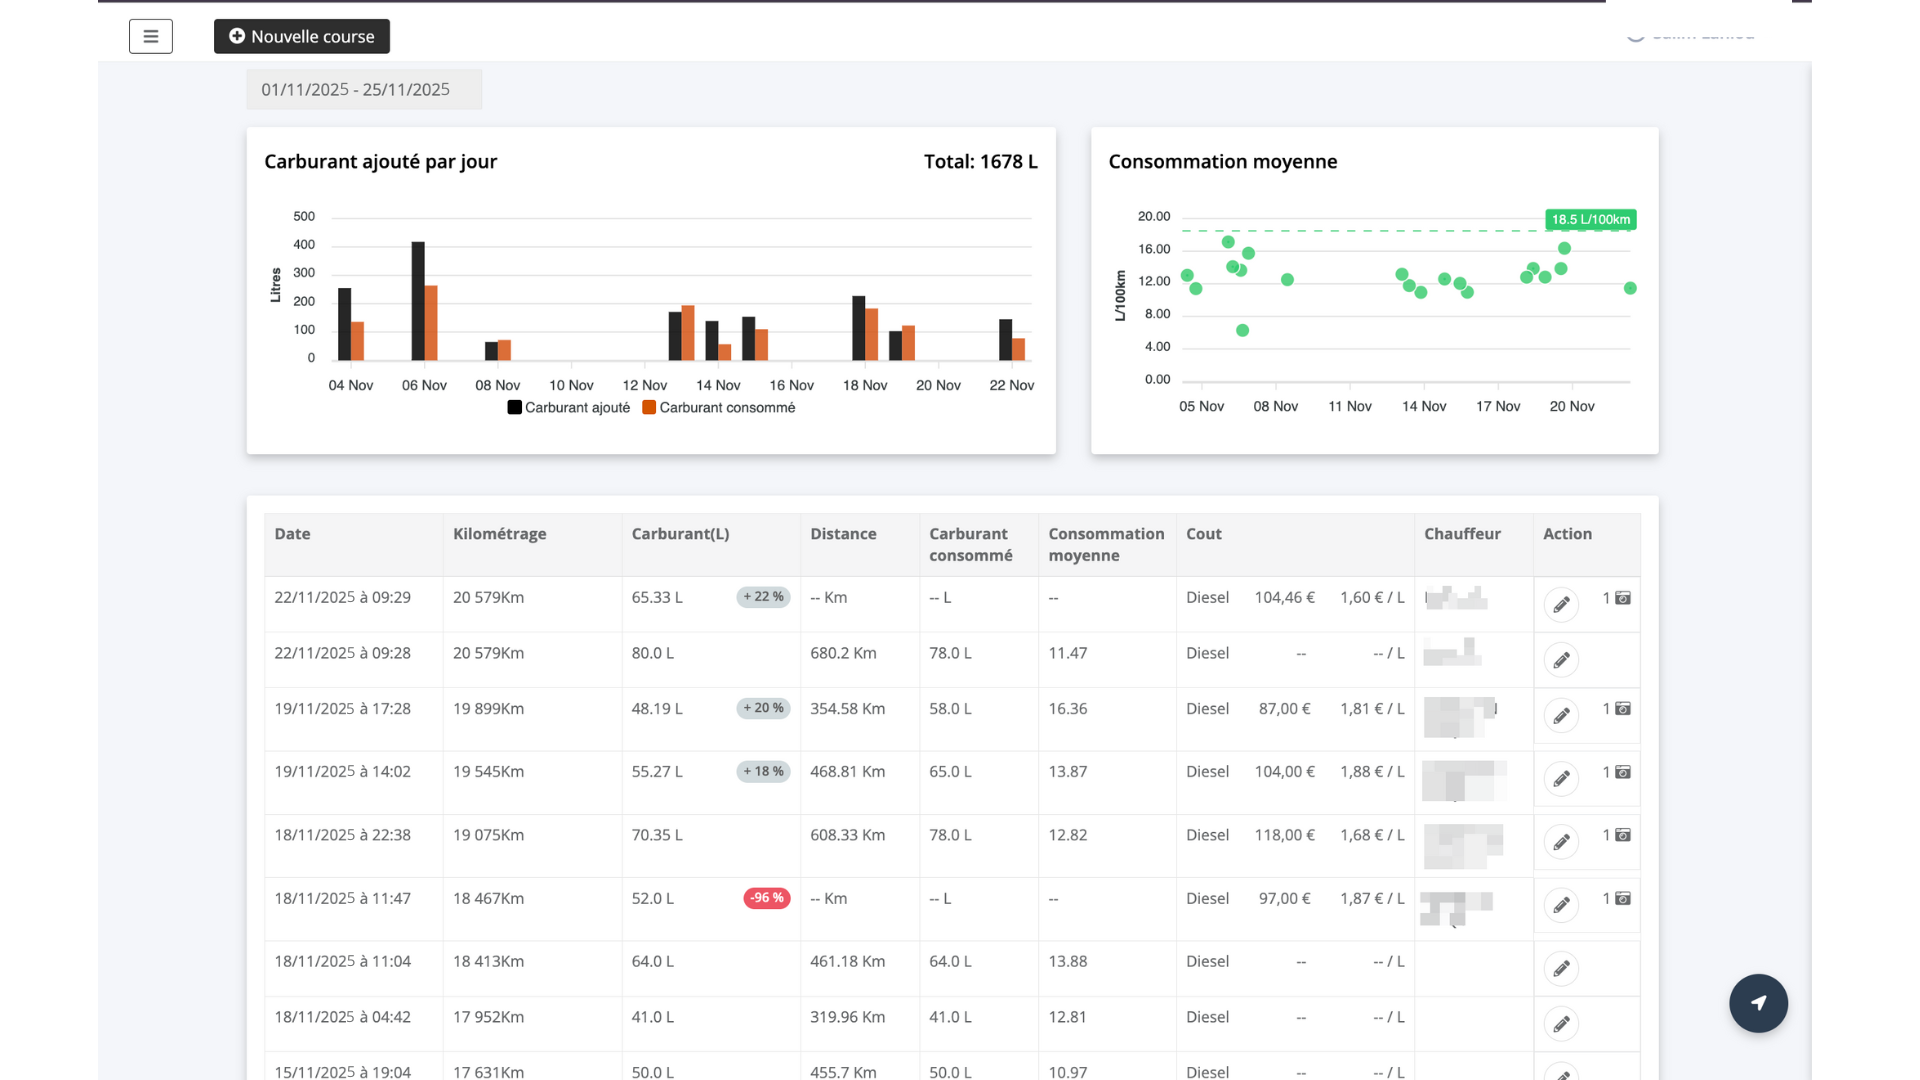Open receipt photo for 18/11/2025 11:47 entry
This screenshot has height=1080, width=1920.
click(x=1622, y=899)
